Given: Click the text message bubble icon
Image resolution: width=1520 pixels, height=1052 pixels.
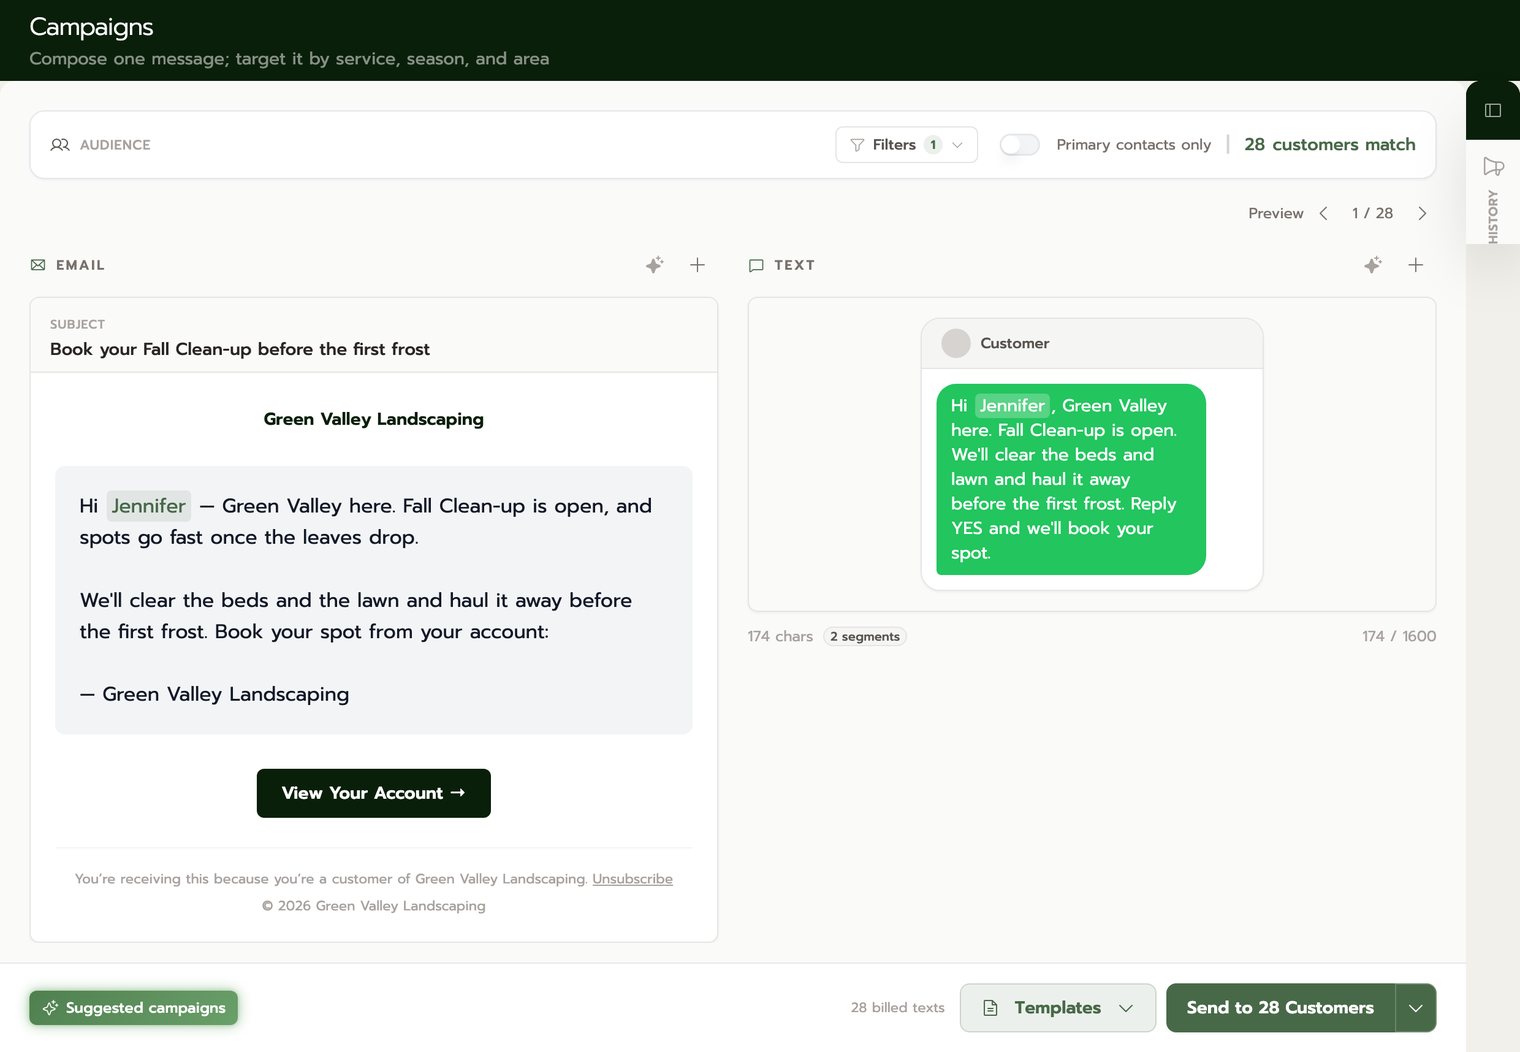Looking at the screenshot, I should point(756,265).
